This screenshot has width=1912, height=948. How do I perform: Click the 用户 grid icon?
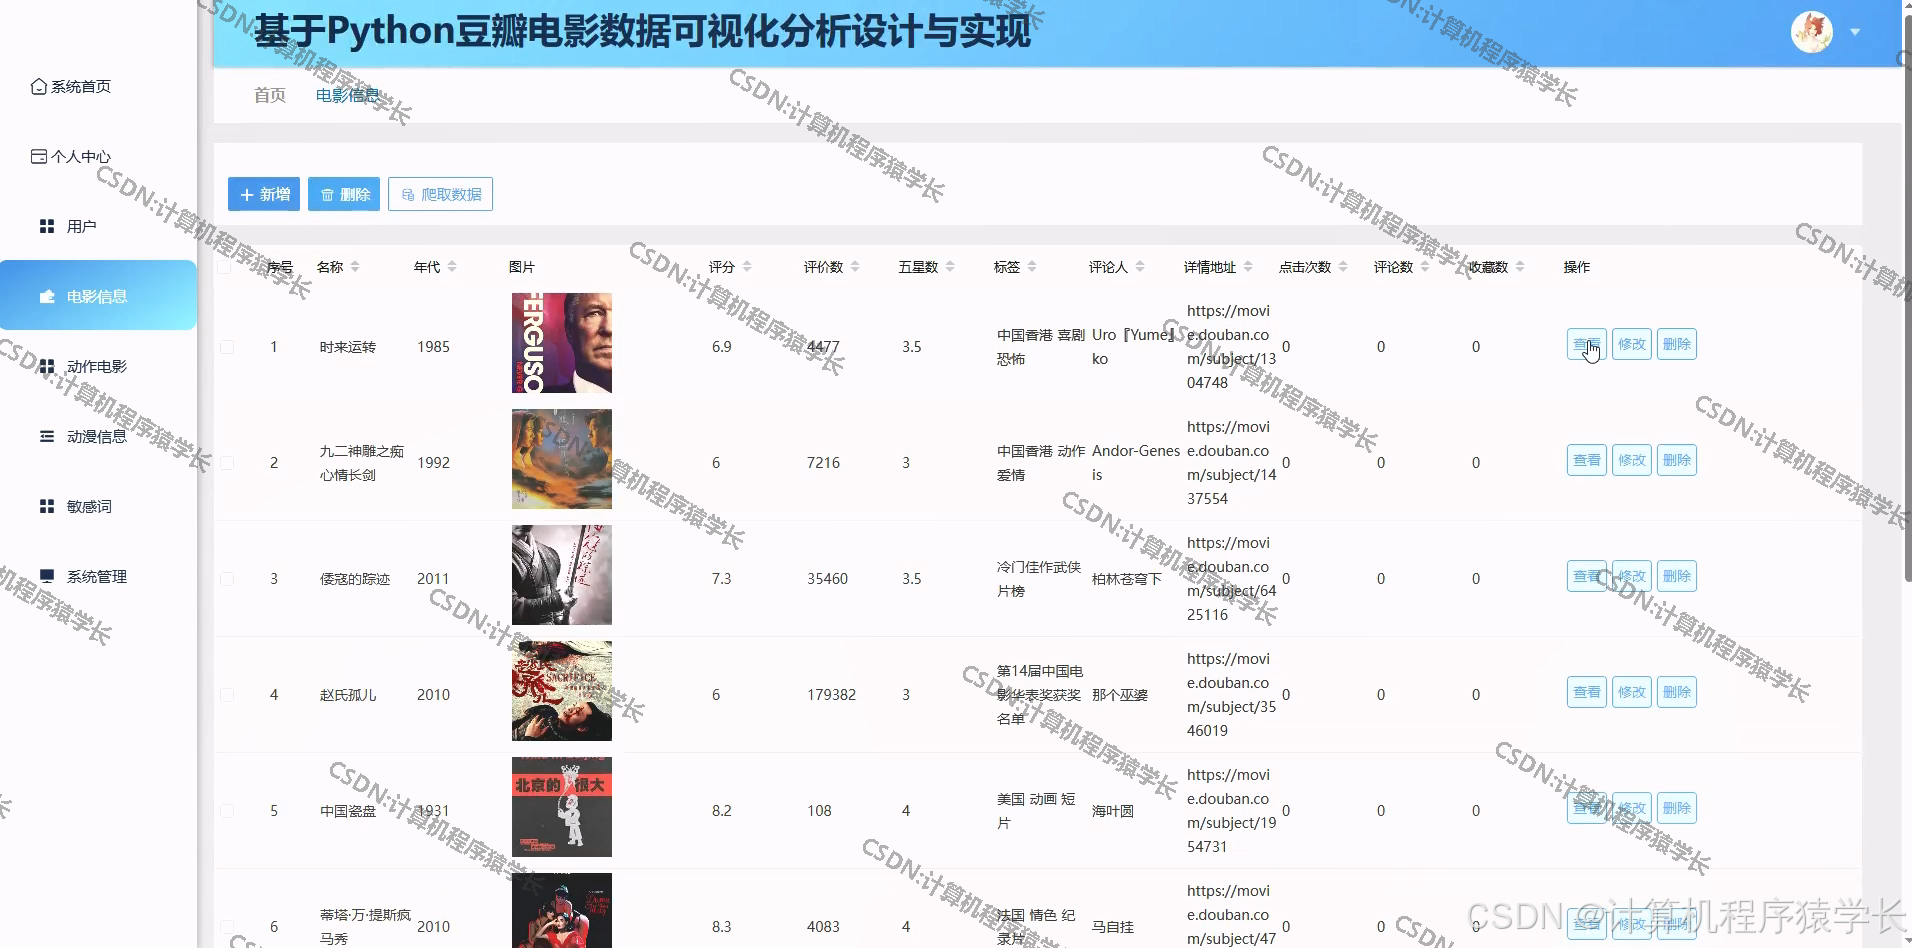point(47,227)
